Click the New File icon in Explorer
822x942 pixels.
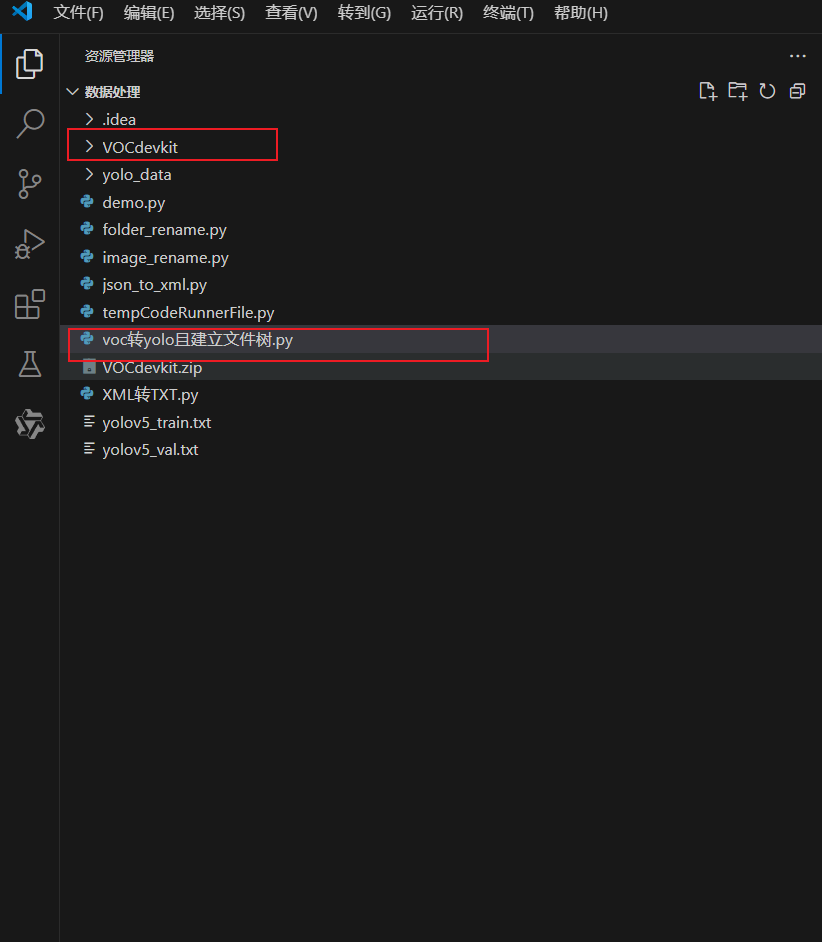pyautogui.click(x=707, y=90)
